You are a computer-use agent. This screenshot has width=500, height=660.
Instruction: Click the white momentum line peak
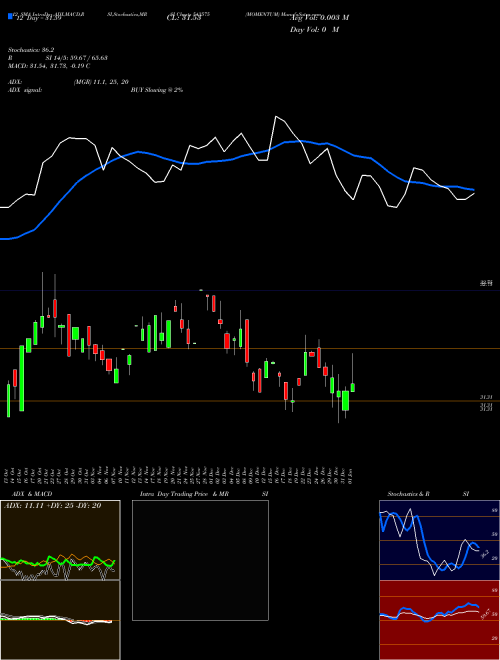[x=276, y=117]
